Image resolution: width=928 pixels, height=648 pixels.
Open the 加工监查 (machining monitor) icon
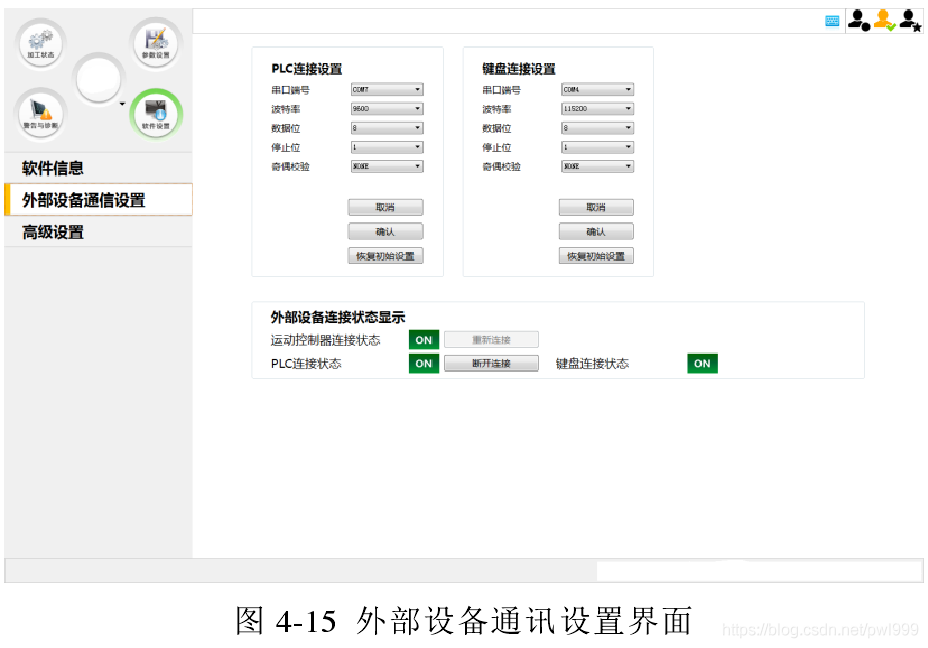click(x=41, y=44)
